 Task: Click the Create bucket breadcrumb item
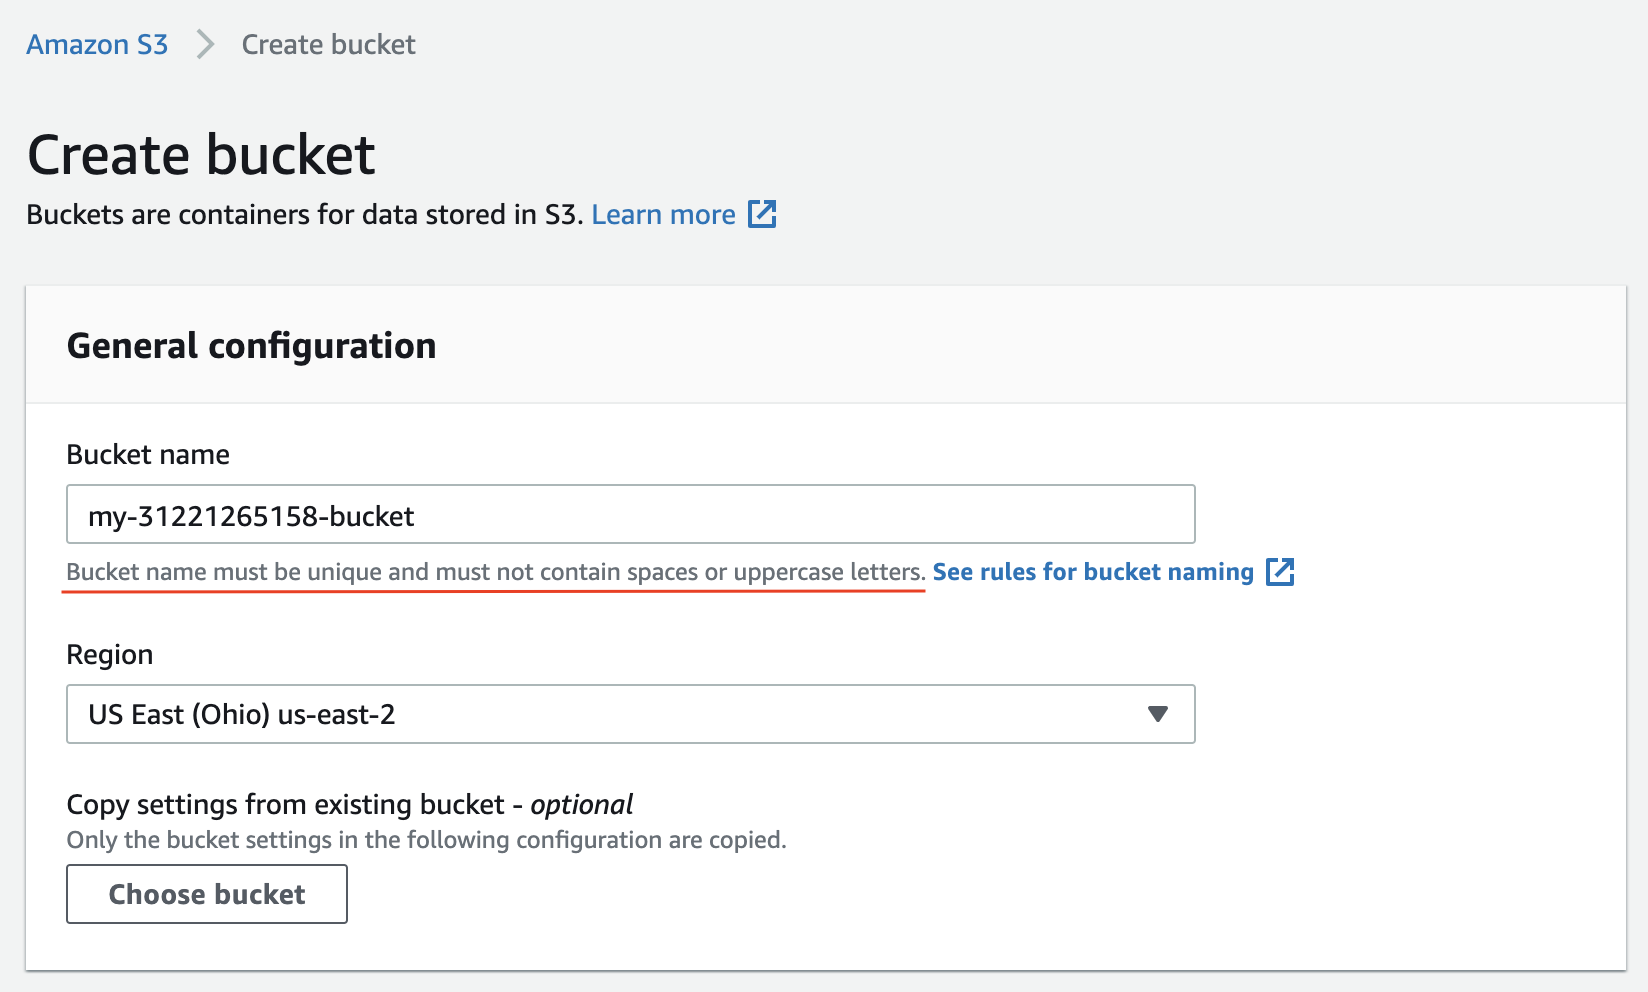pos(328,45)
